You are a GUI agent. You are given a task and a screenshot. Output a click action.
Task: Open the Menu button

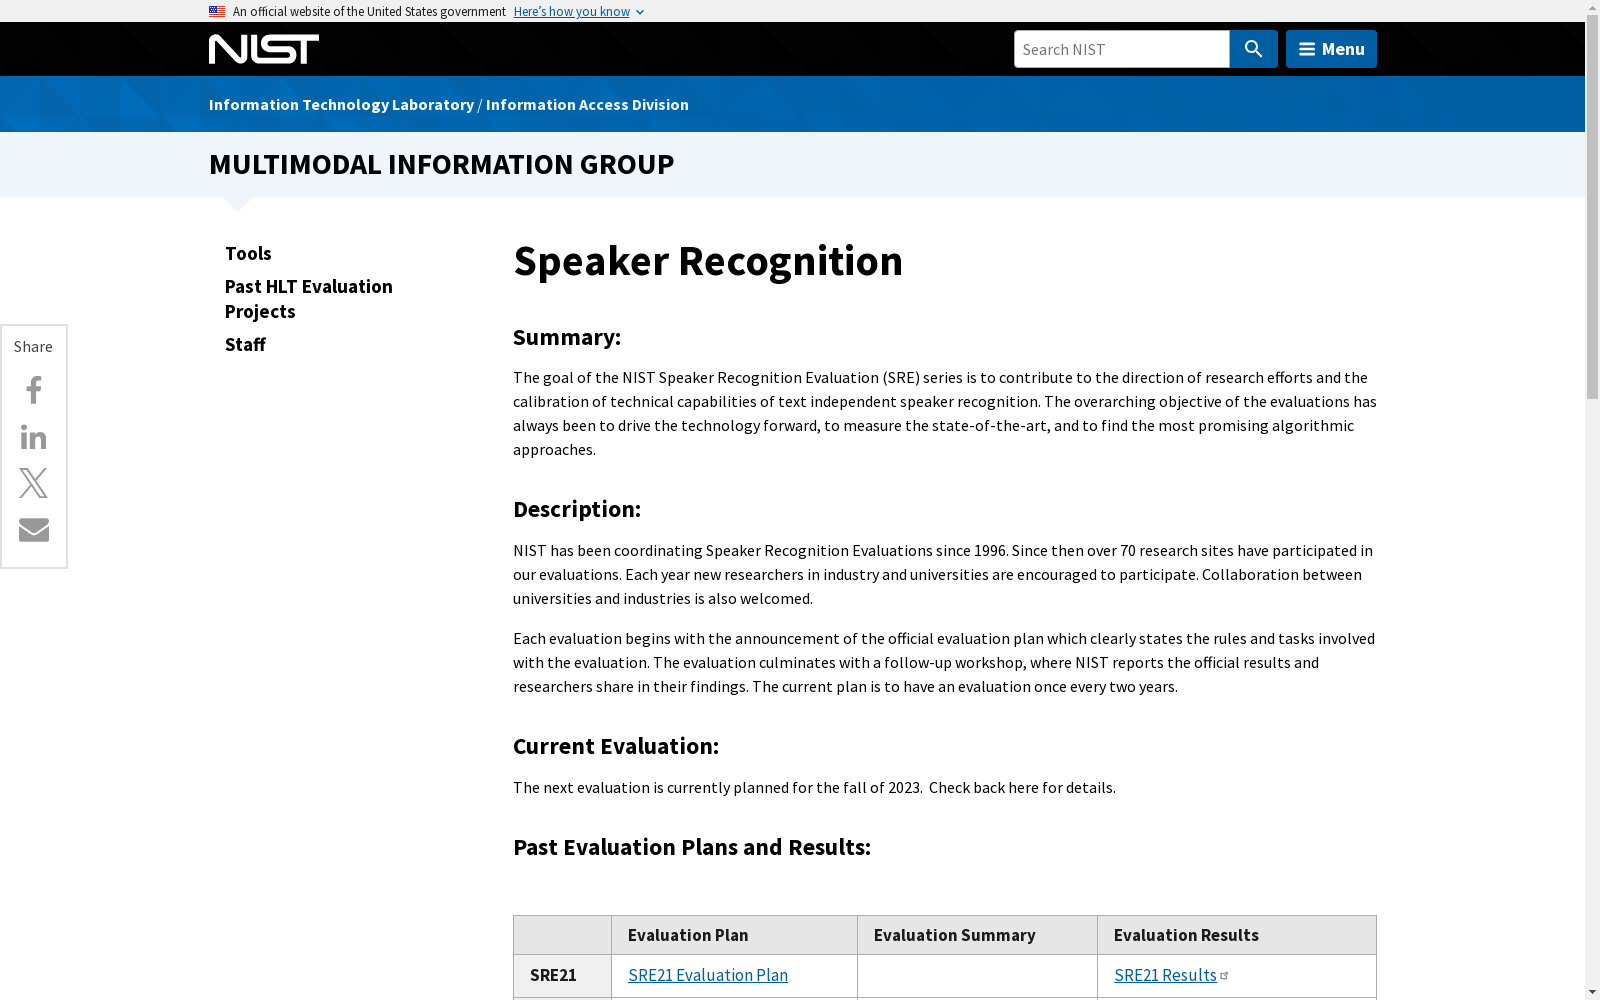pos(1331,49)
